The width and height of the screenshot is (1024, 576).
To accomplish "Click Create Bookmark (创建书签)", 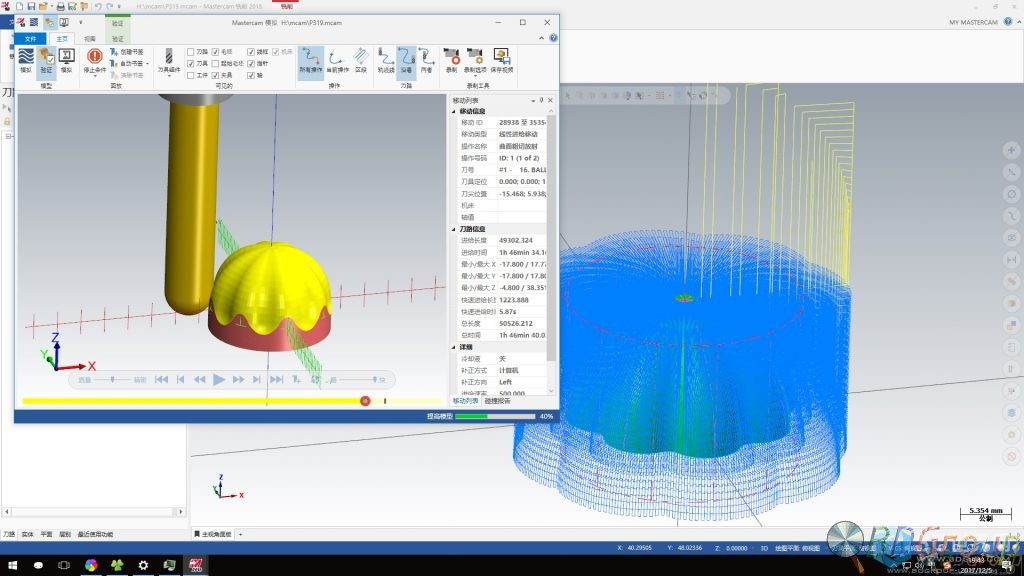I will point(127,52).
